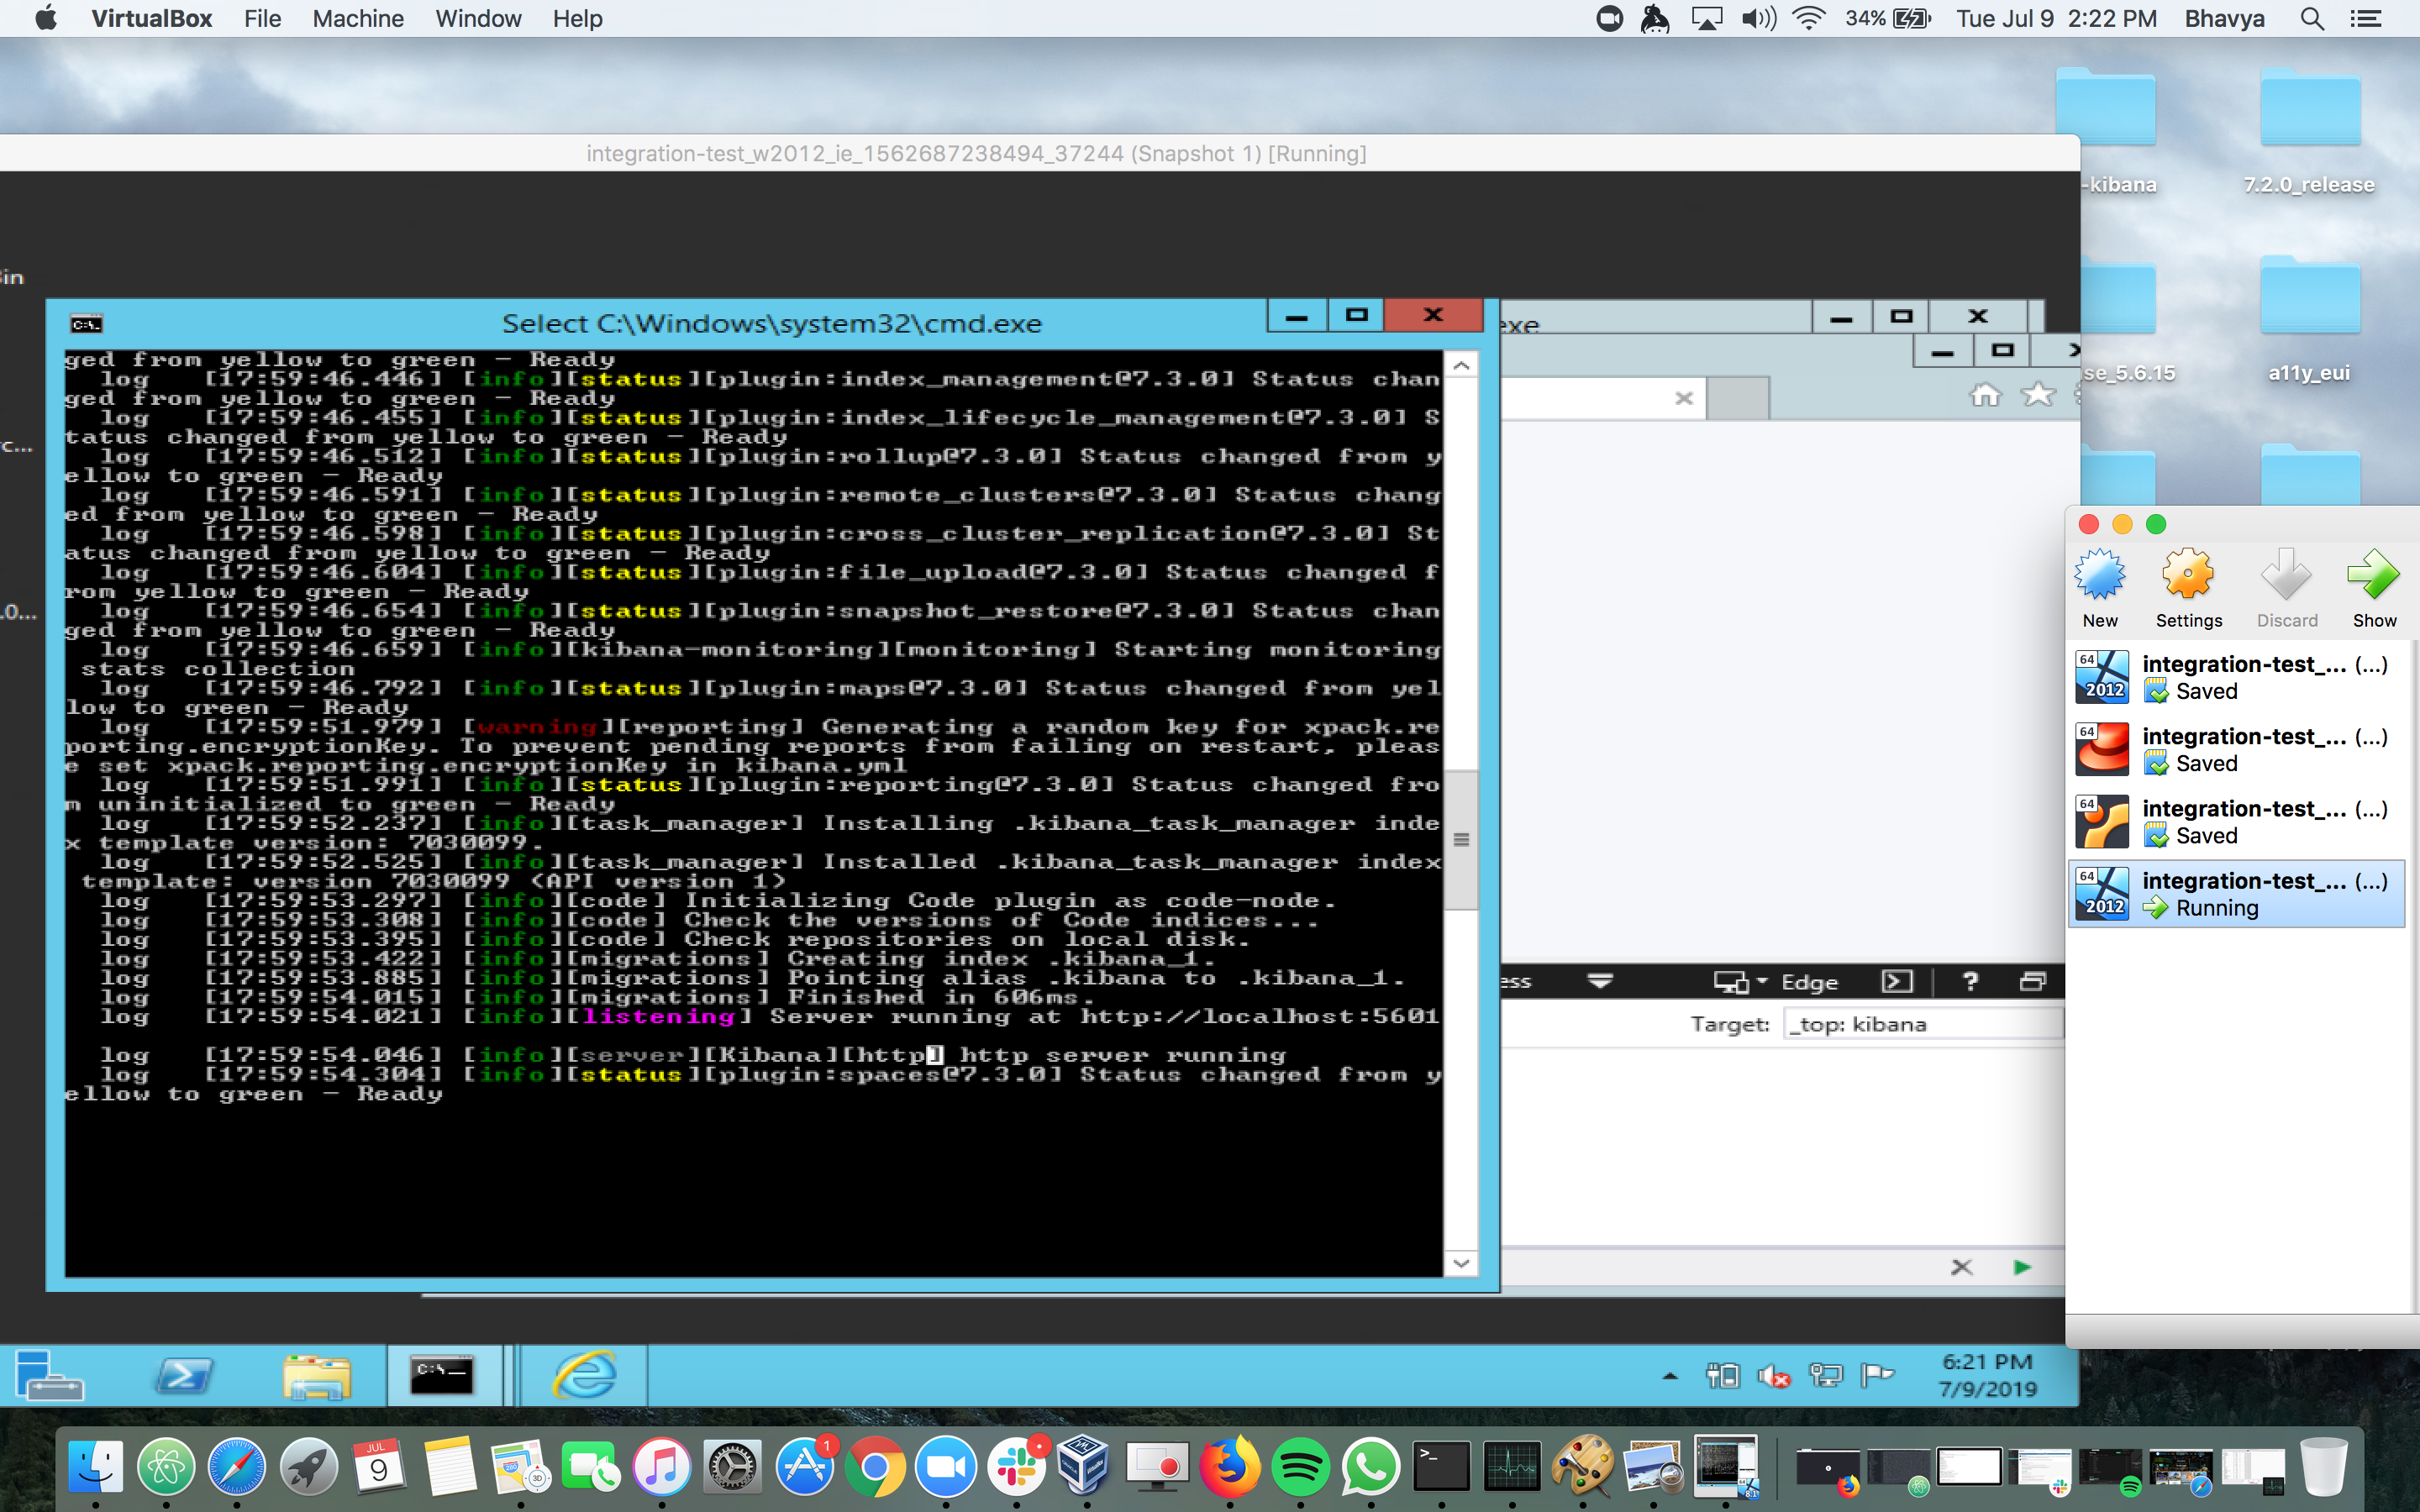Image resolution: width=2420 pixels, height=1512 pixels.
Task: Click the cmd window scrollbar thumb
Action: 1461,840
